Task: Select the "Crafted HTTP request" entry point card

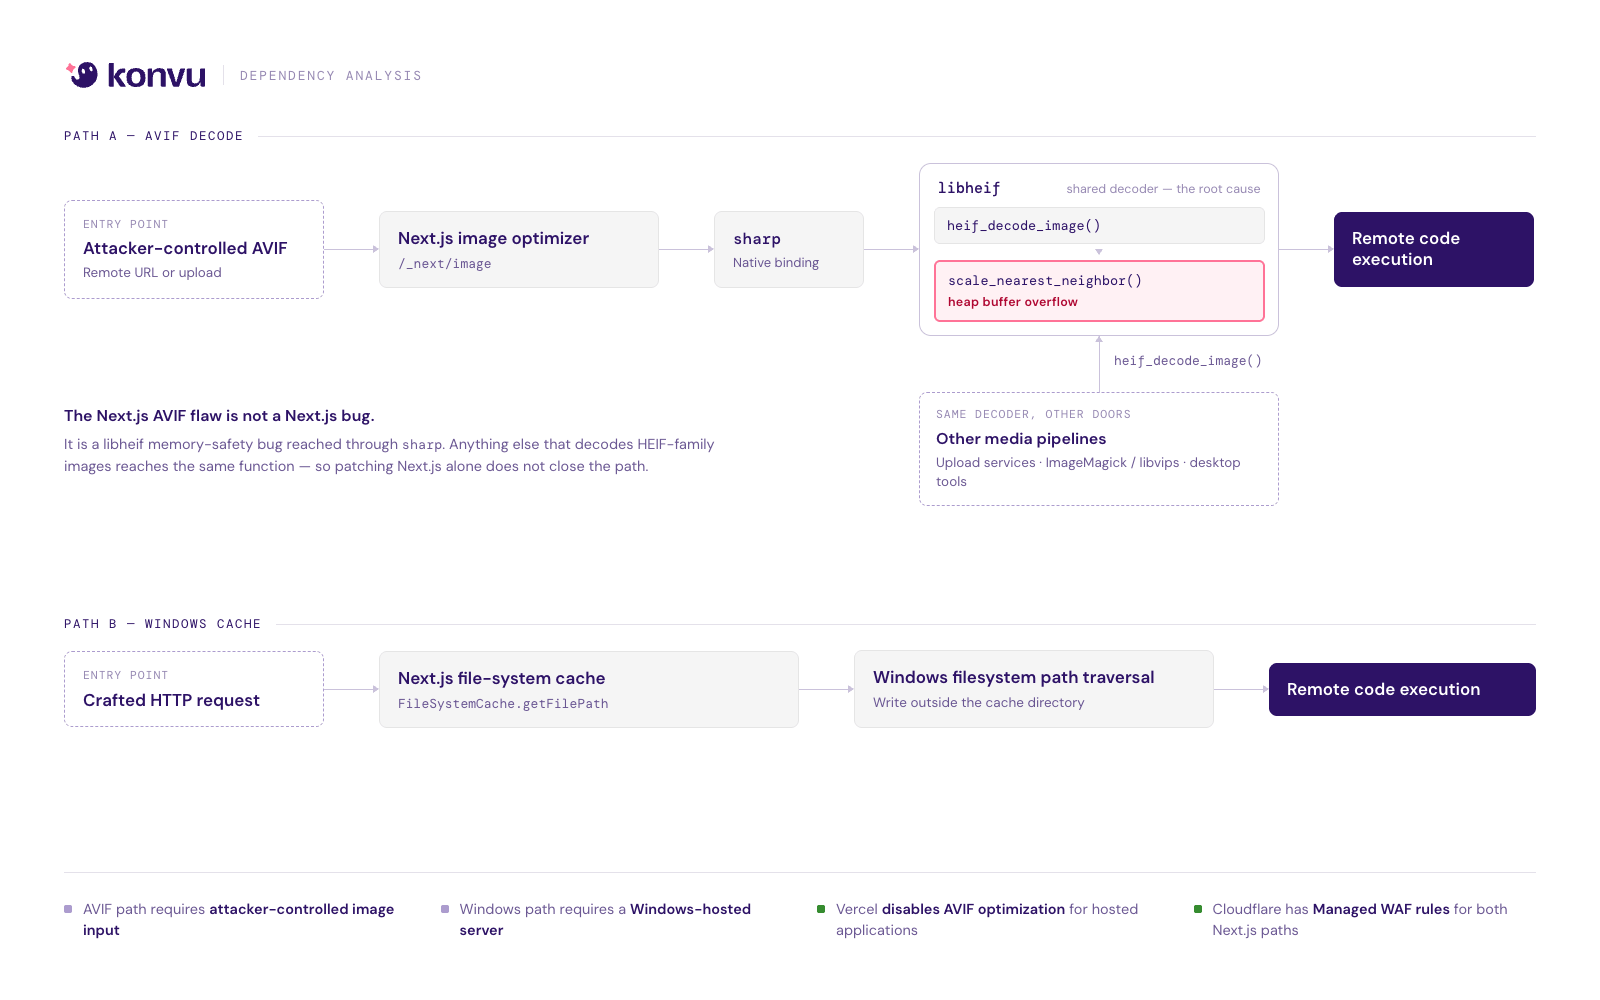Action: point(194,689)
